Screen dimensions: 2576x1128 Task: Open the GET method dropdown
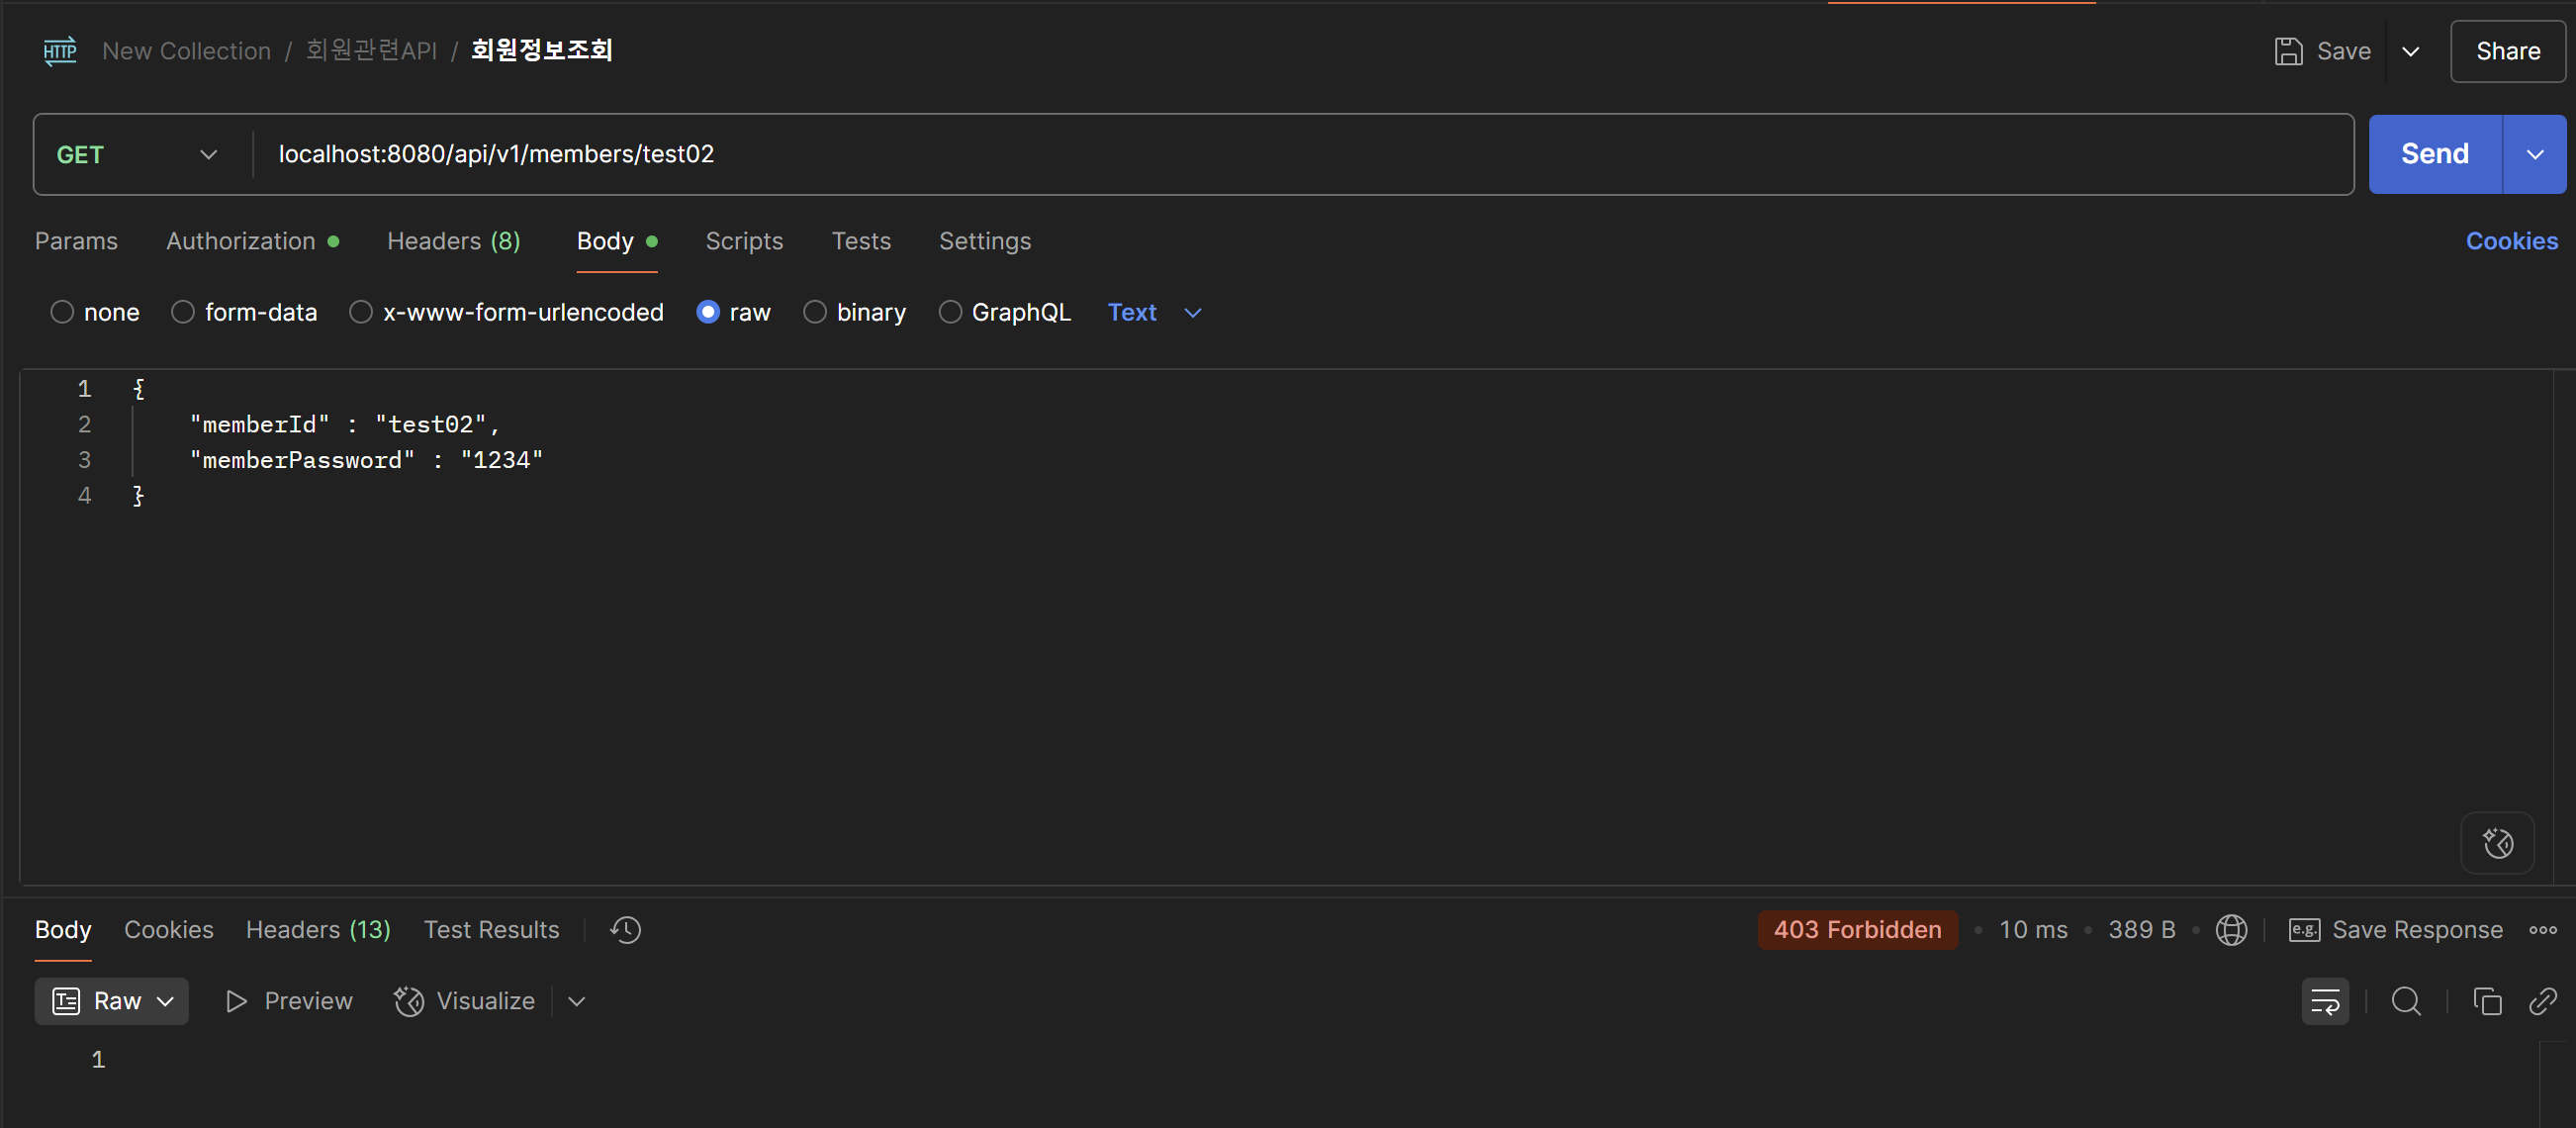pyautogui.click(x=137, y=154)
